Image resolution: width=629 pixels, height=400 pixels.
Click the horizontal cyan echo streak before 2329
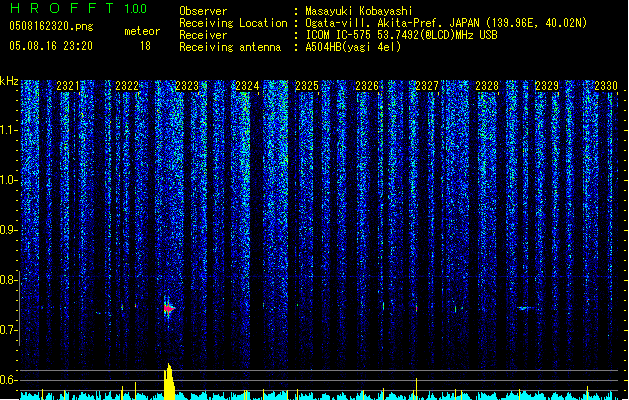point(523,308)
